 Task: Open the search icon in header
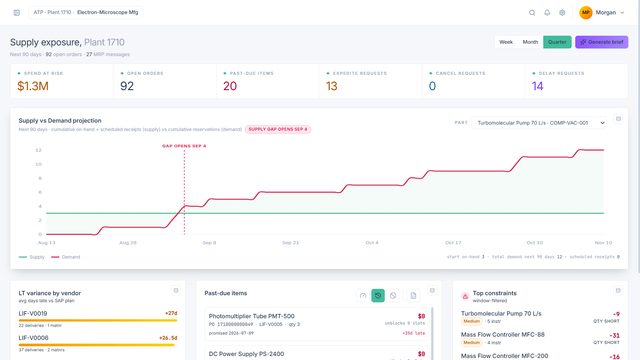click(x=532, y=13)
